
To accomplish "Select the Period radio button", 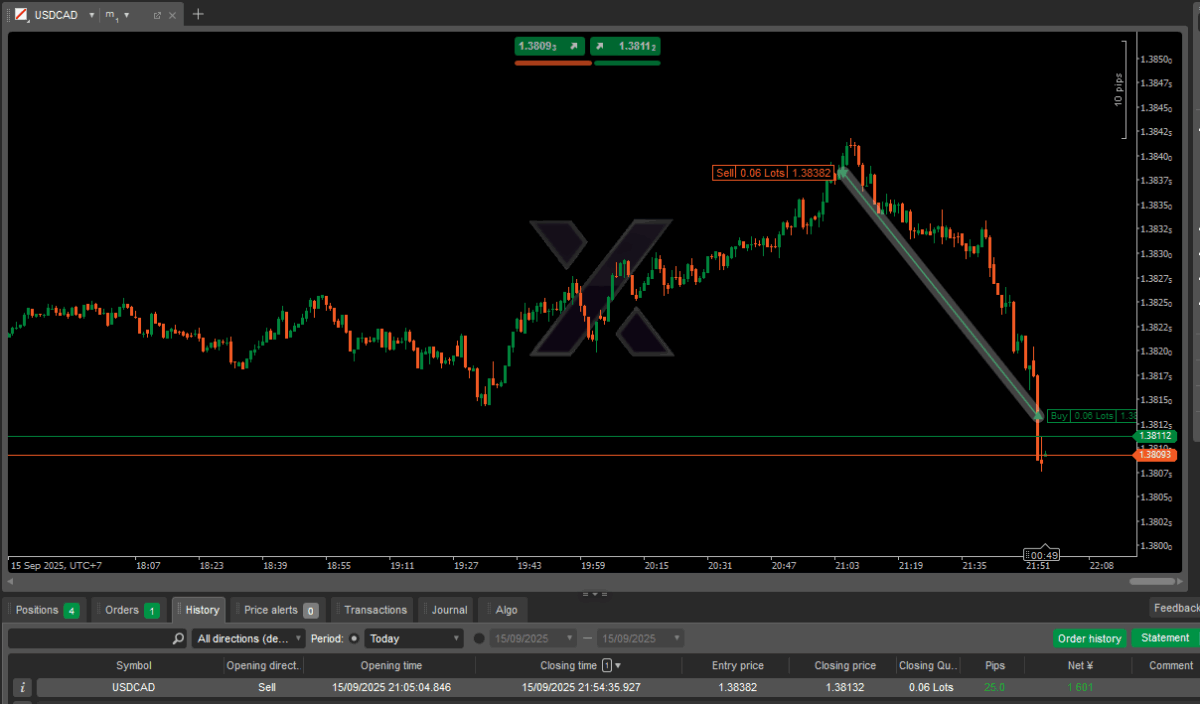I will pos(354,638).
